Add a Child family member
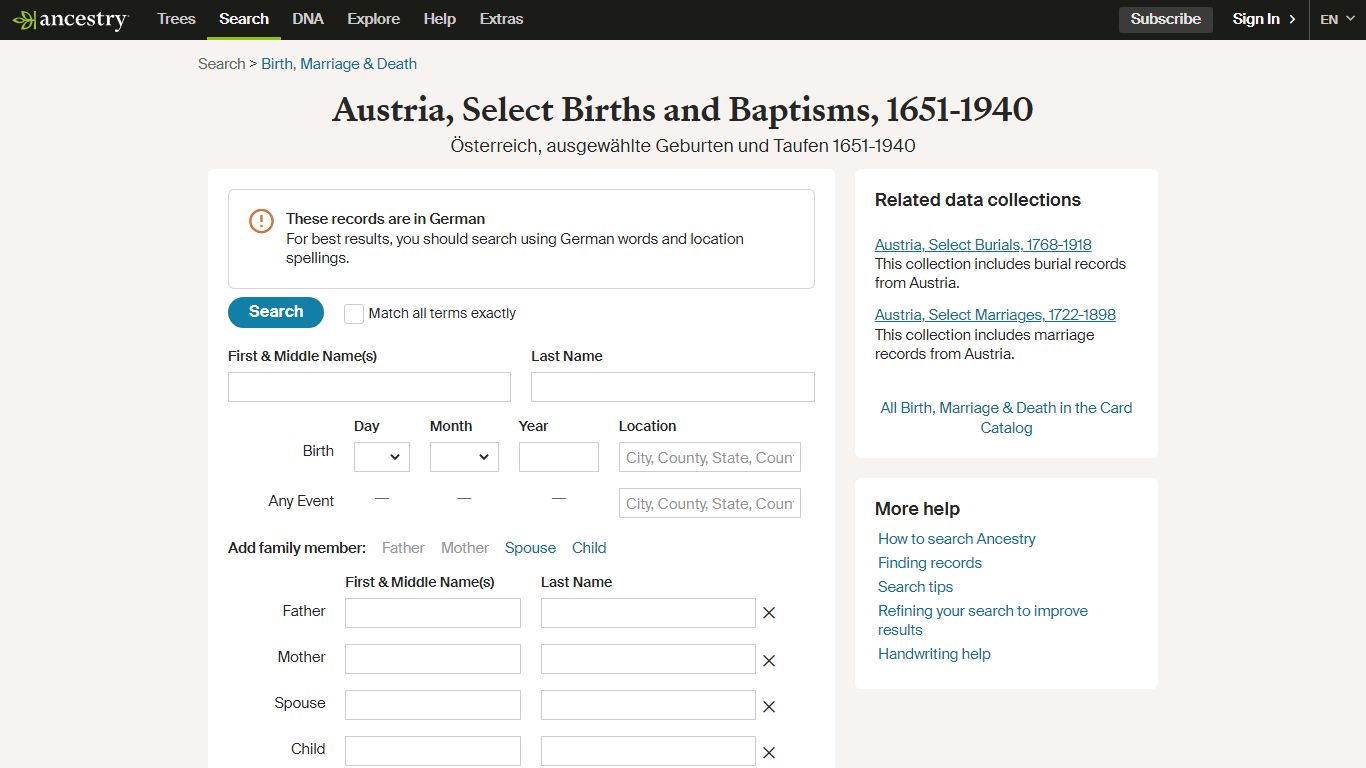Image resolution: width=1366 pixels, height=768 pixels. click(x=589, y=548)
